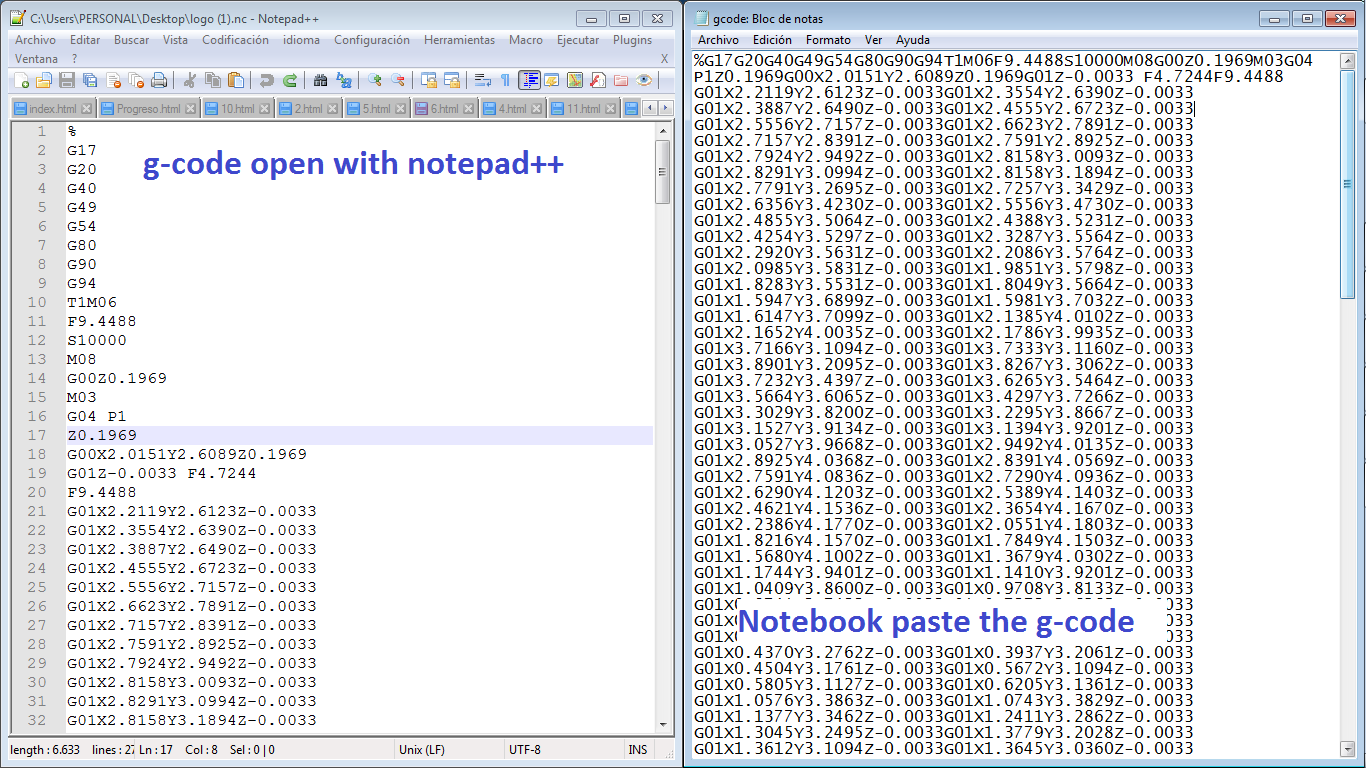This screenshot has height=768, width=1366.
Task: Open the Buscar menu
Action: (131, 40)
